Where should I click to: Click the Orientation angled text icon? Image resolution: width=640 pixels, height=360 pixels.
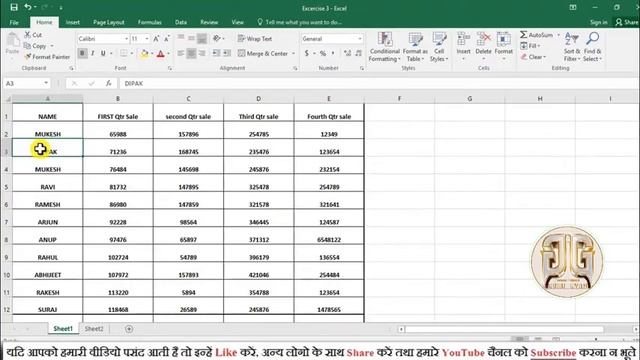pos(217,38)
